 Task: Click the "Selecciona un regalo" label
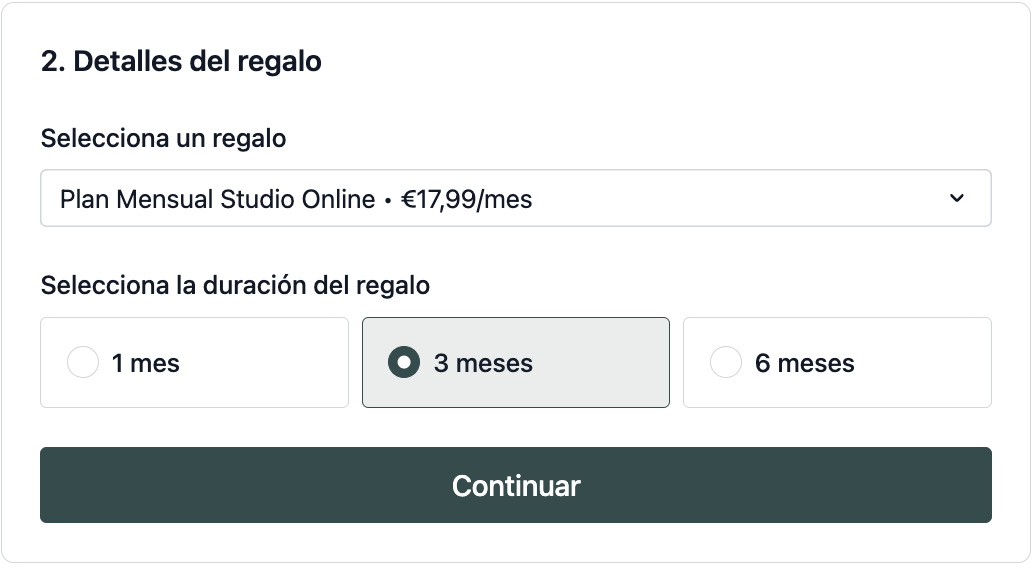click(163, 139)
